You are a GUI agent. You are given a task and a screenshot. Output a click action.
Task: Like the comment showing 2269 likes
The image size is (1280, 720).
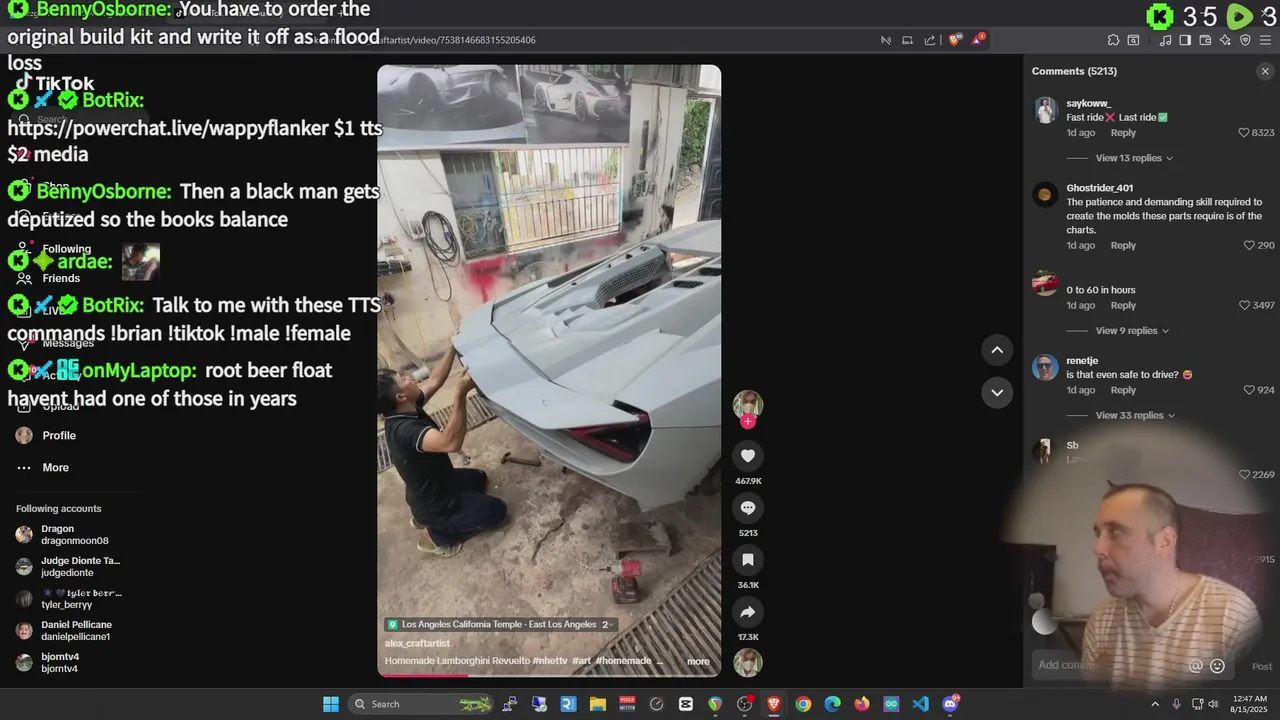pos(1244,475)
